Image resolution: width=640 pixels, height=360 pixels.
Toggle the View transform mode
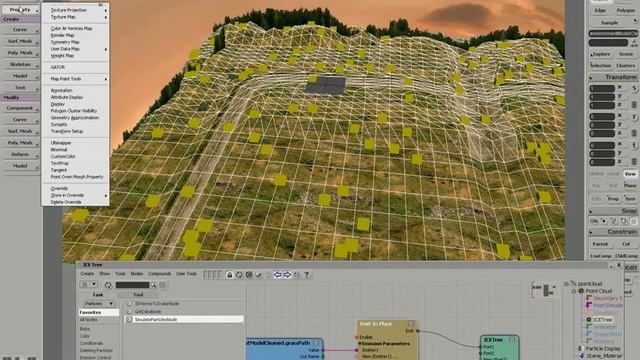630,174
